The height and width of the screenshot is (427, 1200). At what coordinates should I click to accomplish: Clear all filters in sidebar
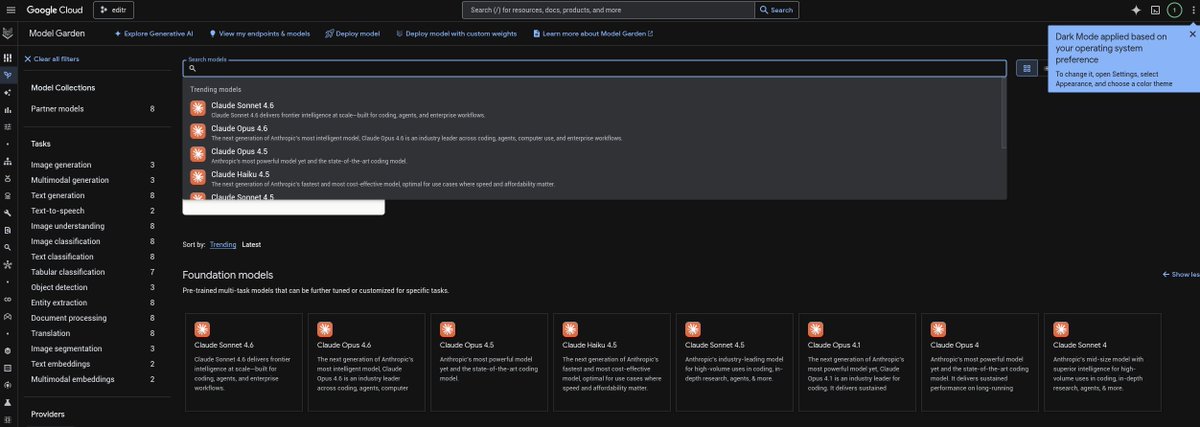pos(52,59)
